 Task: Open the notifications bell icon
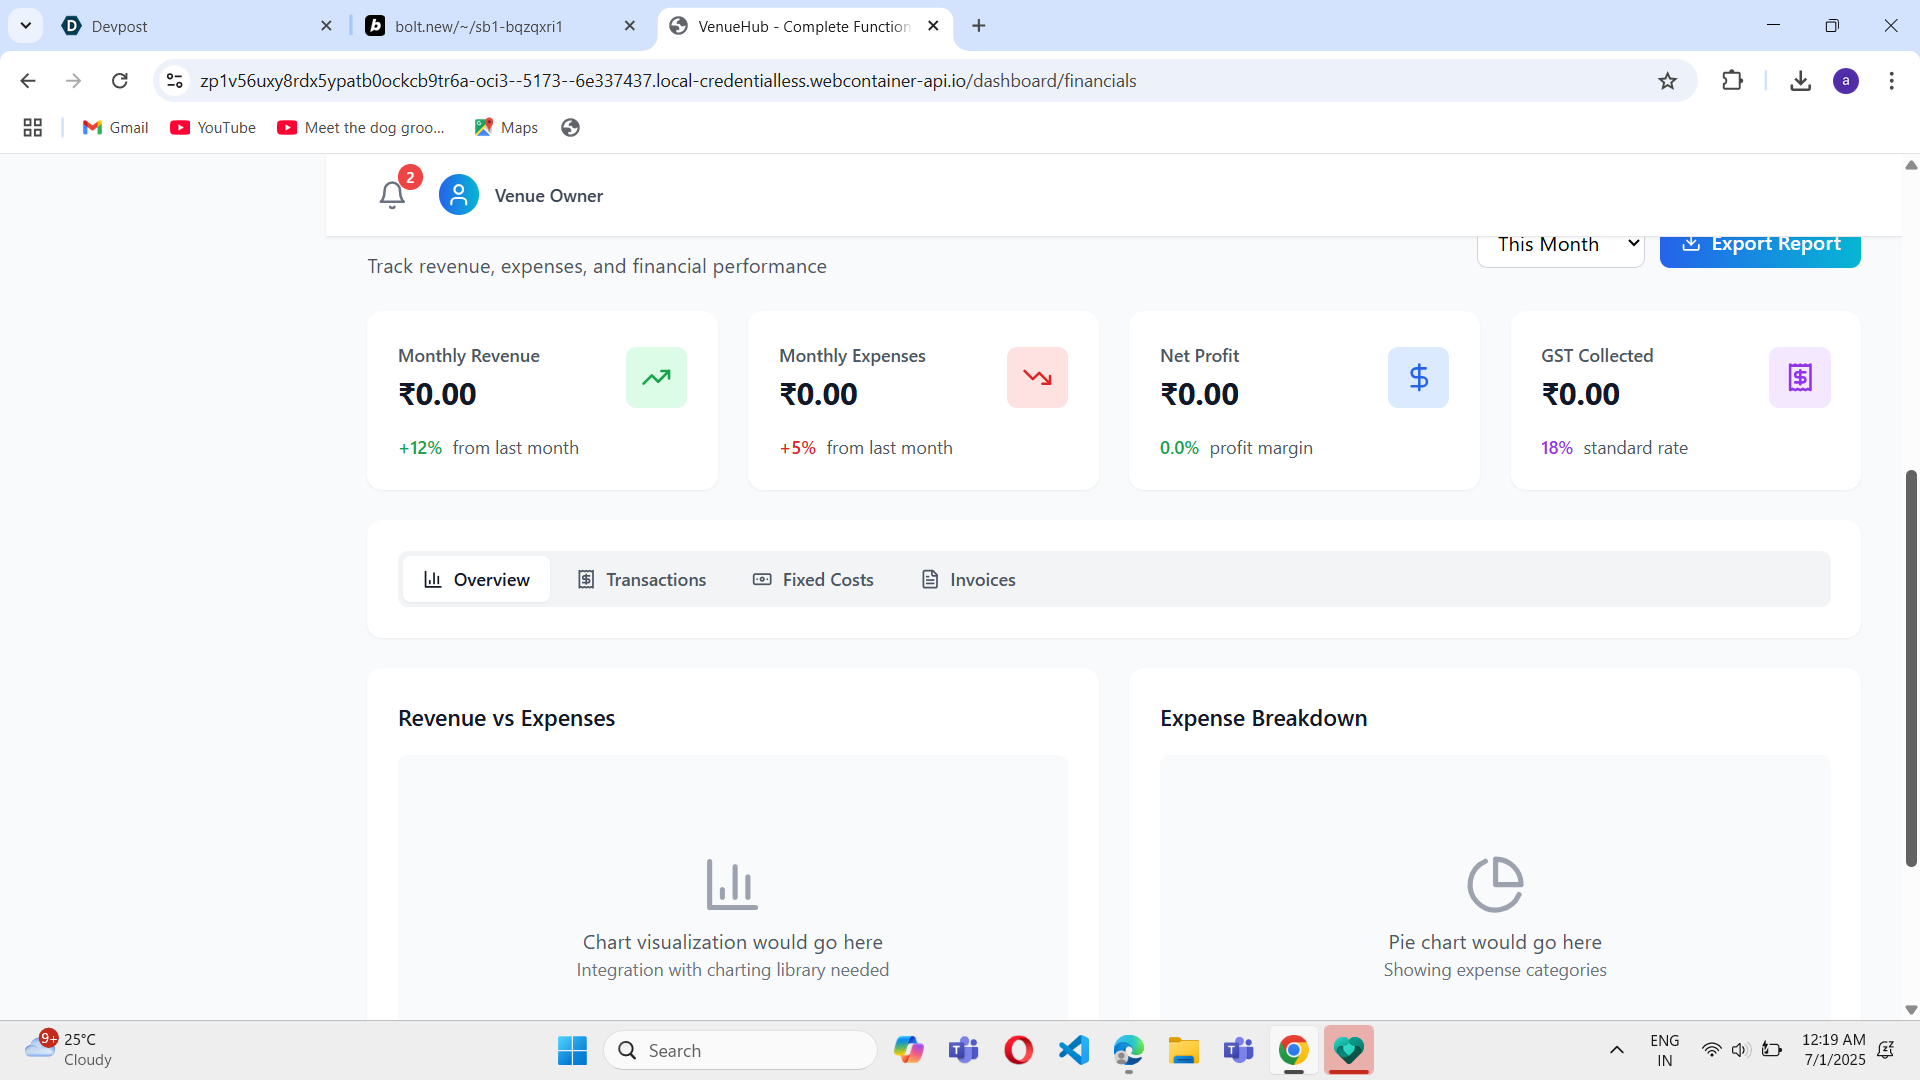392,195
